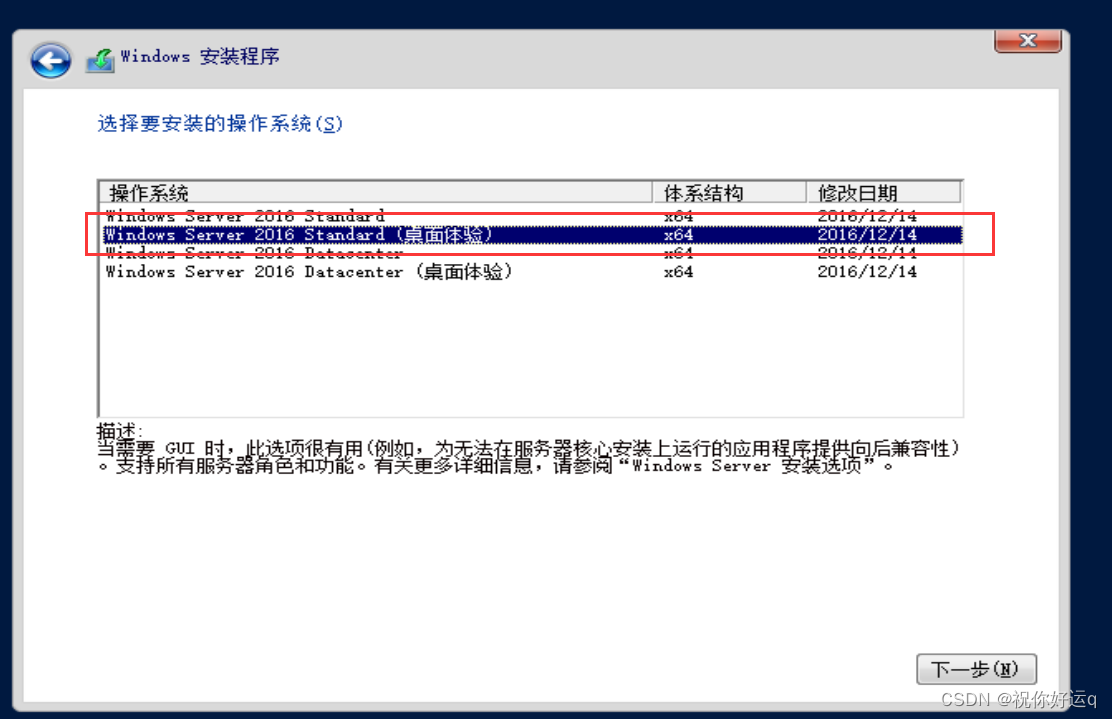This screenshot has width=1112, height=719.
Task: Click the 选择要安装的操作系统(S) label
Action: [220, 123]
